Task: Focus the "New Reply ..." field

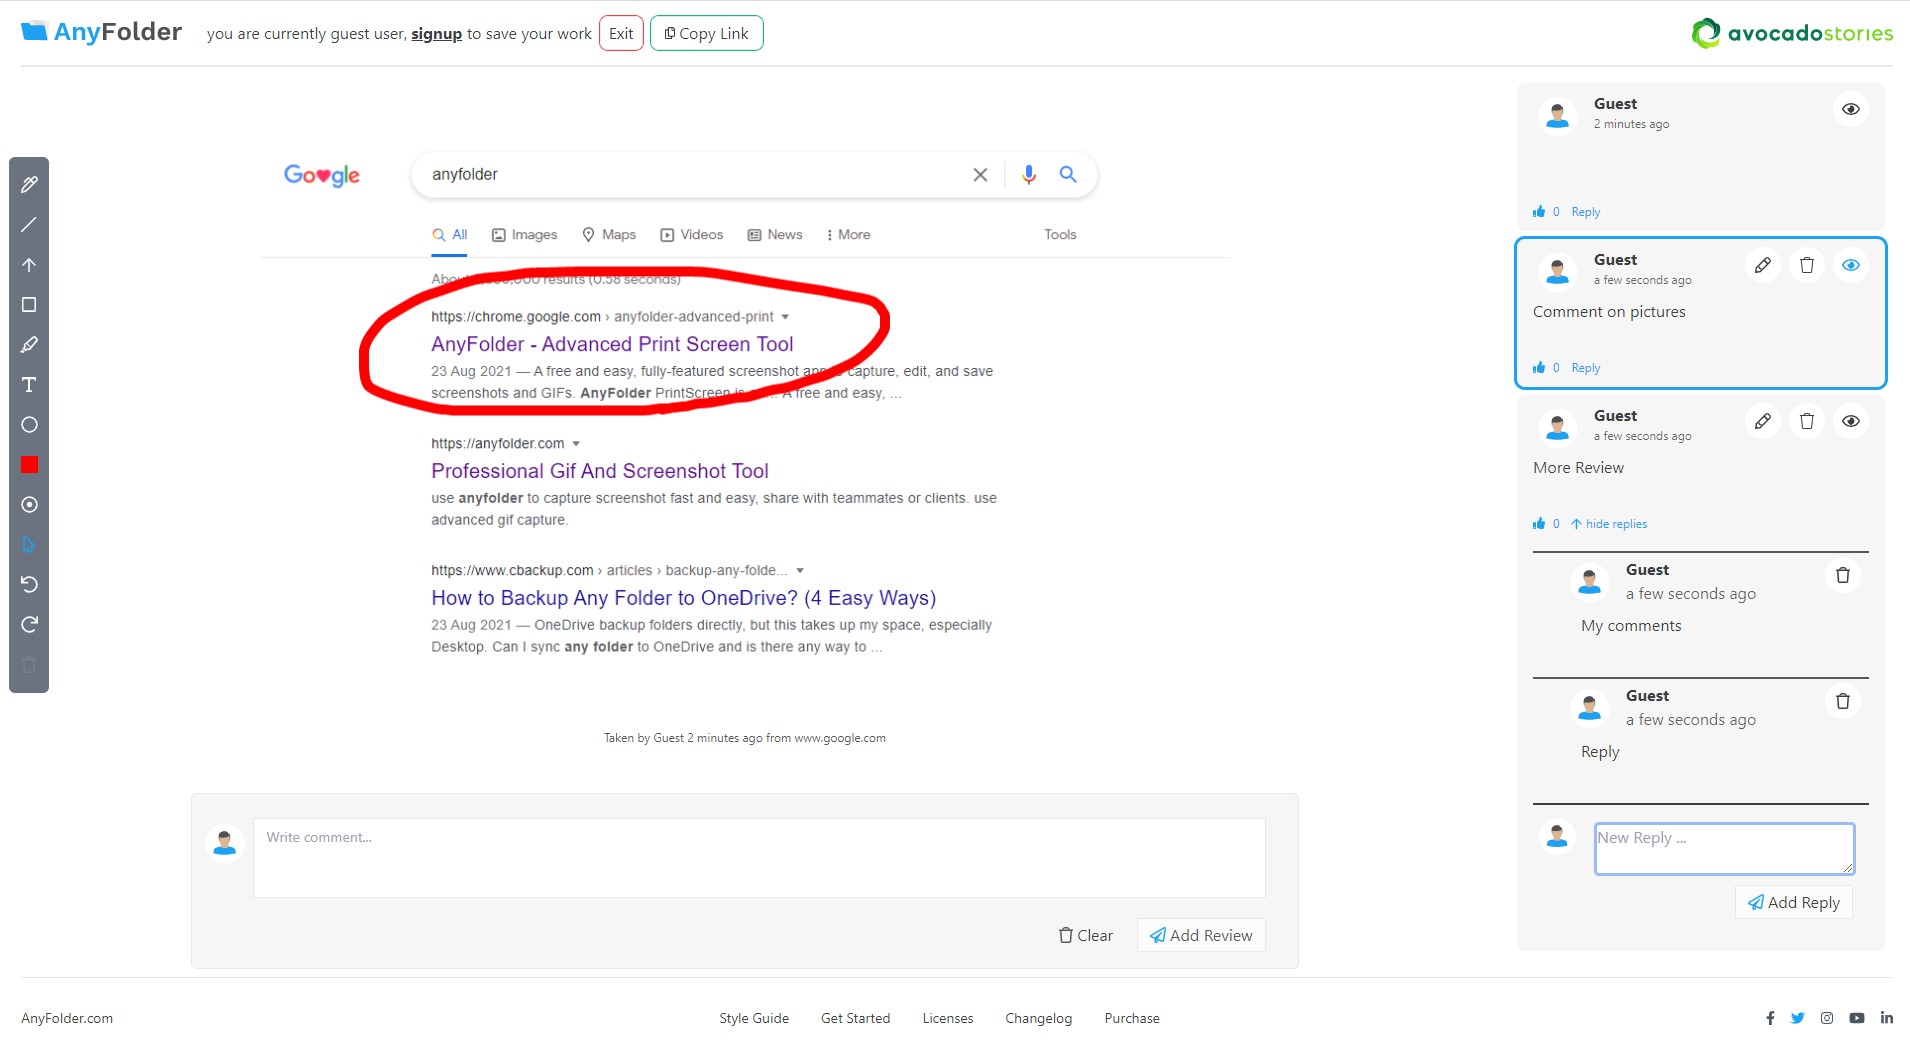Action: pyautogui.click(x=1724, y=848)
